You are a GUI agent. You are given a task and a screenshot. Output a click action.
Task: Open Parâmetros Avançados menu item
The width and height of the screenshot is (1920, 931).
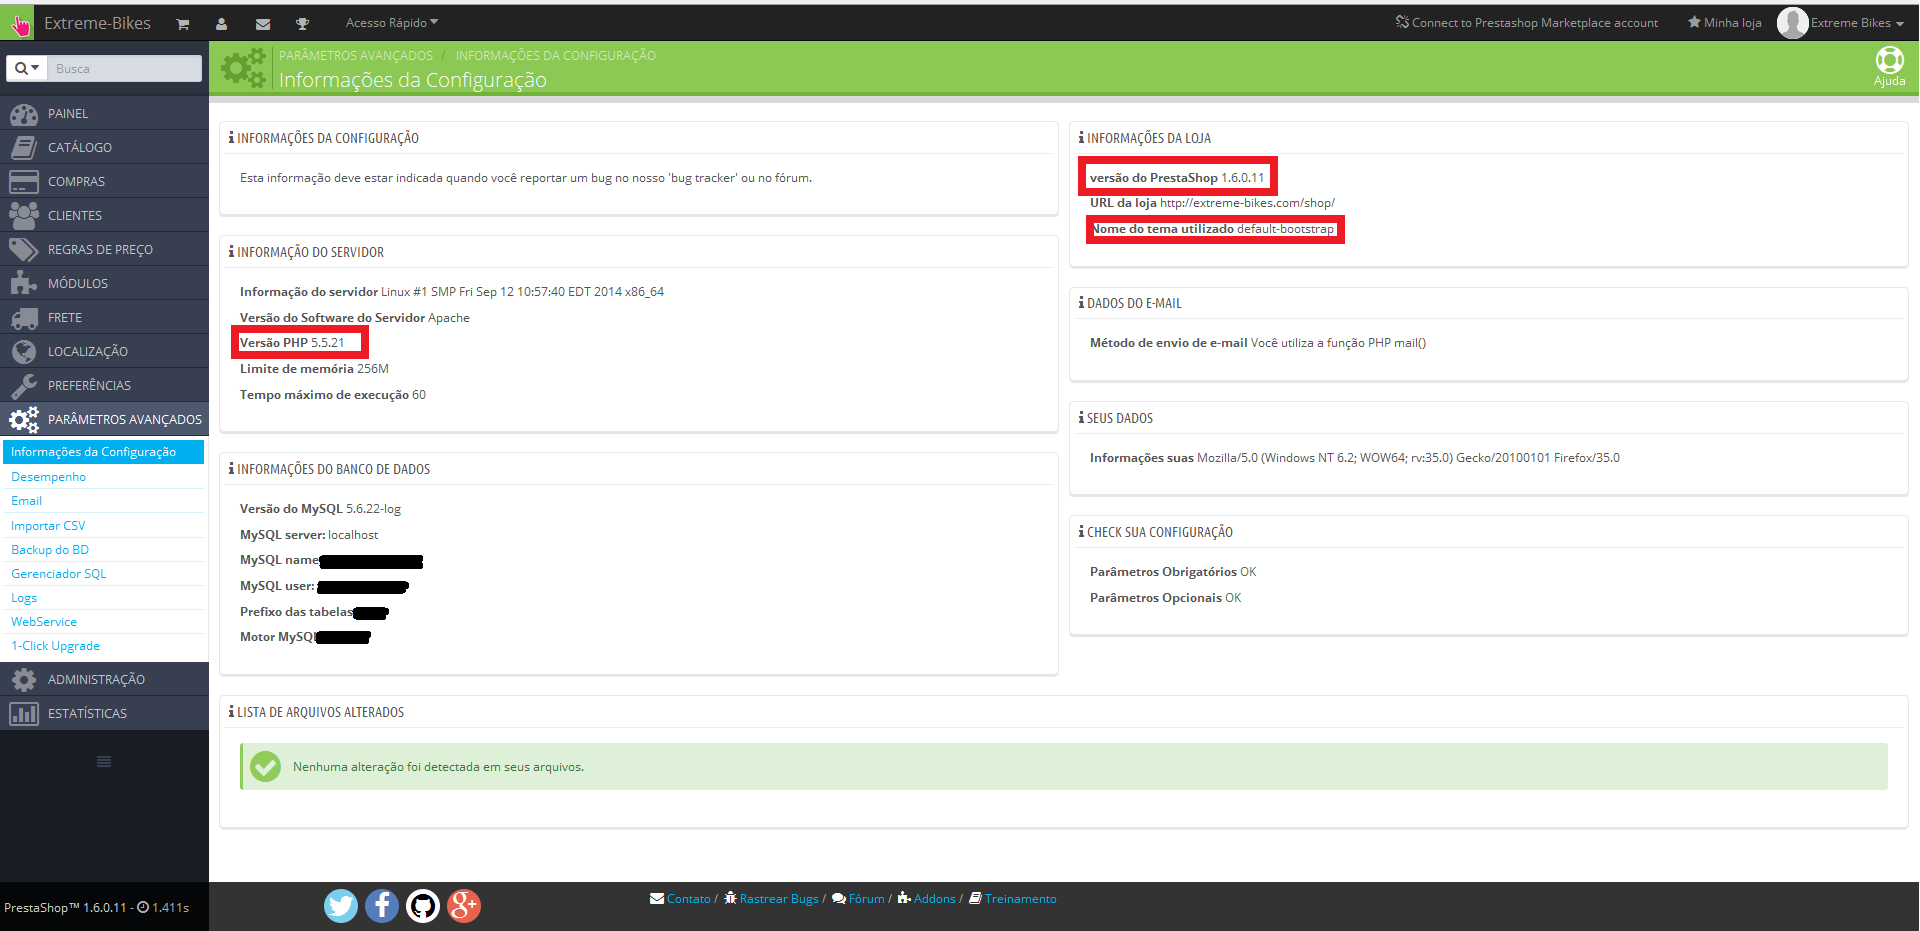click(x=104, y=419)
